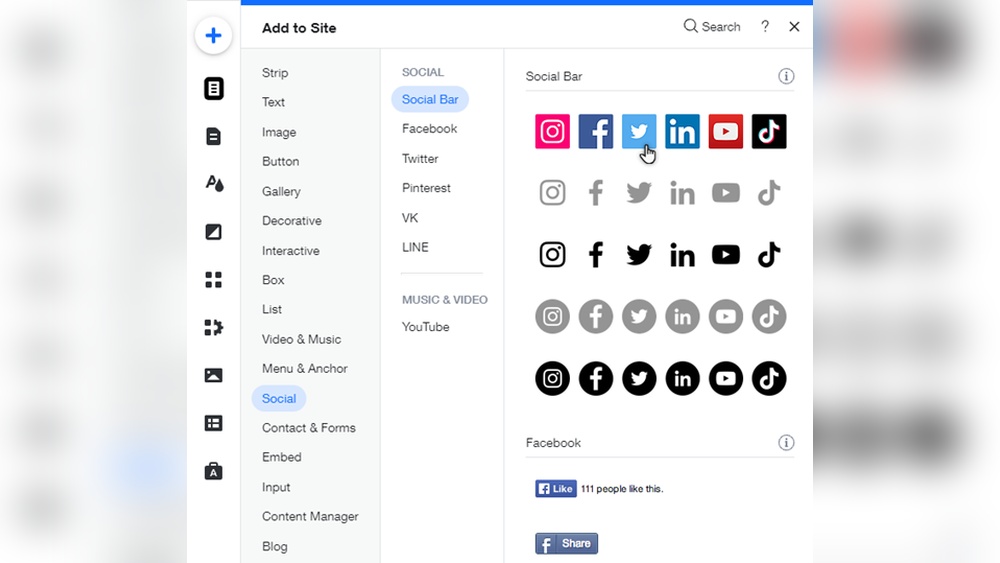Select the black circle TikTok icon

(x=769, y=378)
